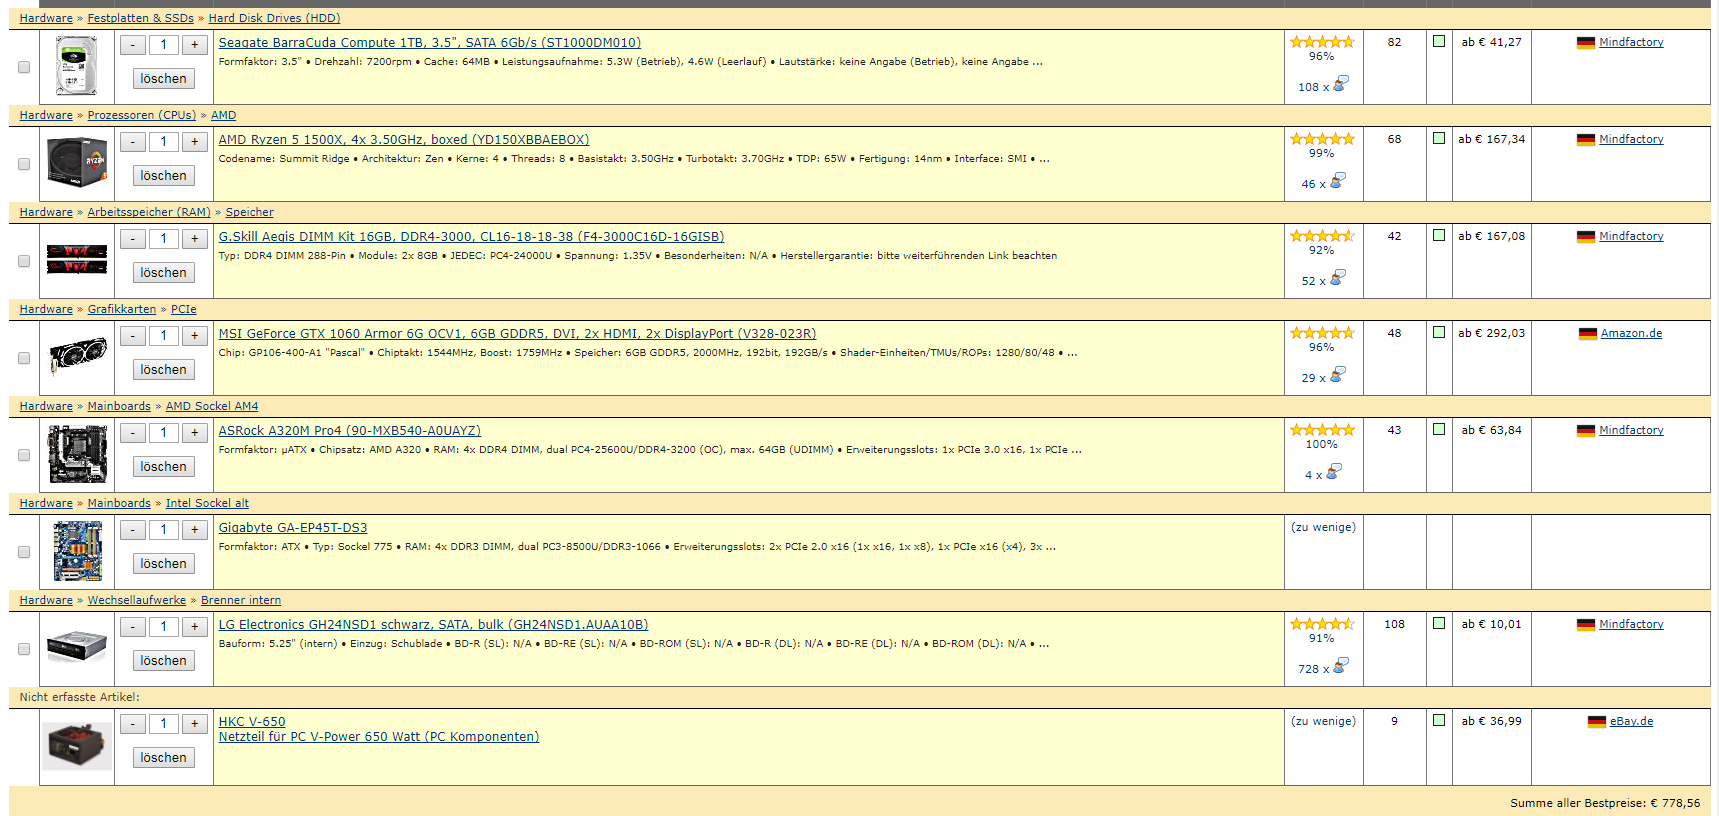Open reviews icon for AMD Ryzen 5 (46 x)
1719x816 pixels.
(1338, 180)
